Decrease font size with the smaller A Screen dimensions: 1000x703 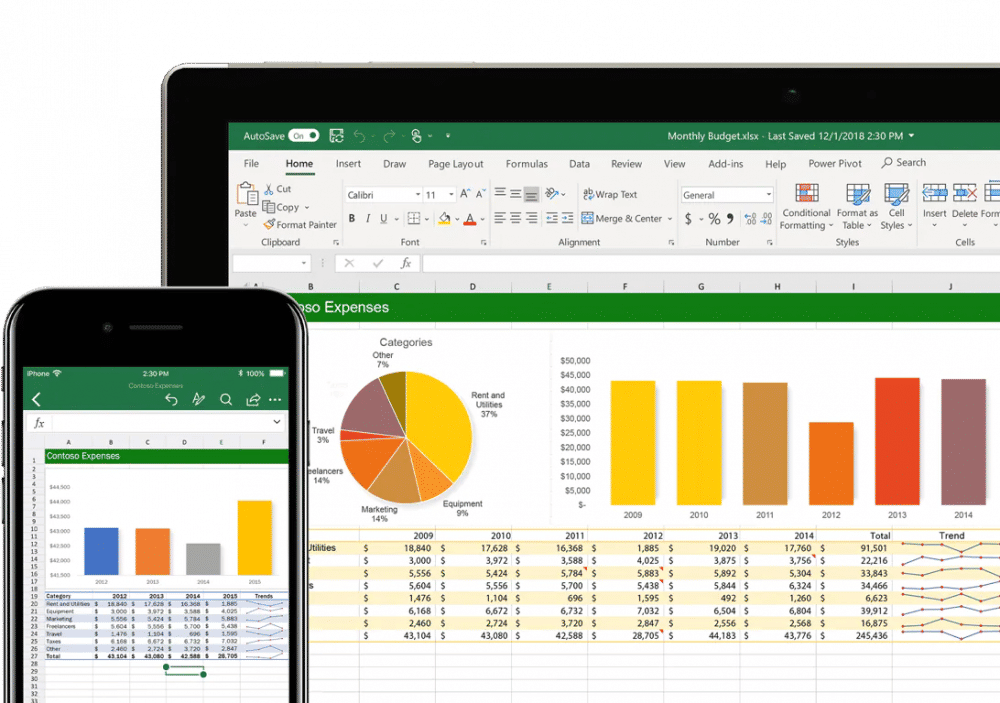pos(480,194)
